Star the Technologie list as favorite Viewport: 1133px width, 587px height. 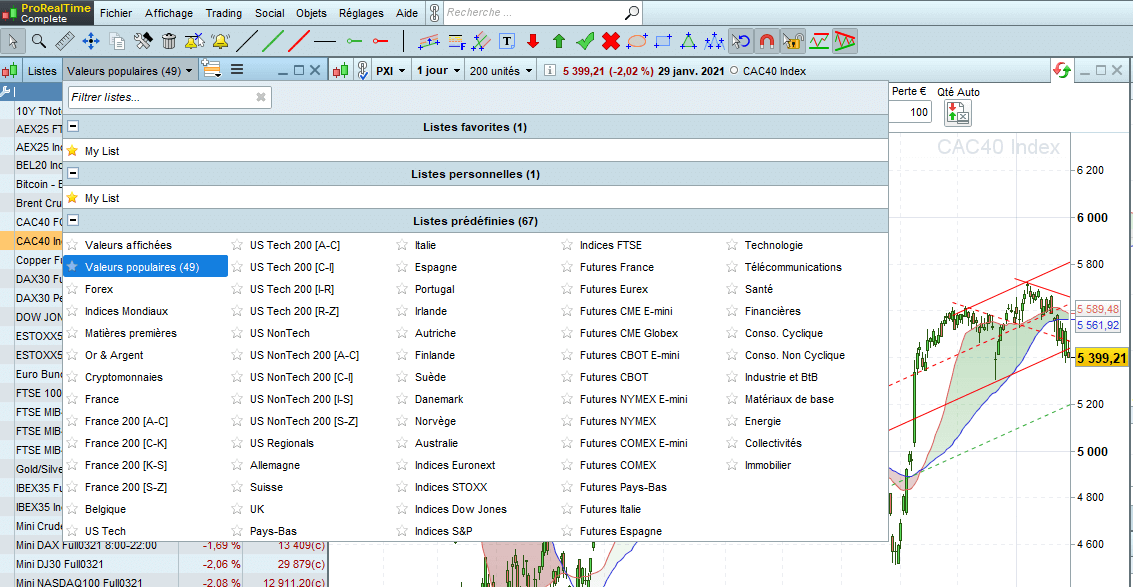tap(733, 245)
